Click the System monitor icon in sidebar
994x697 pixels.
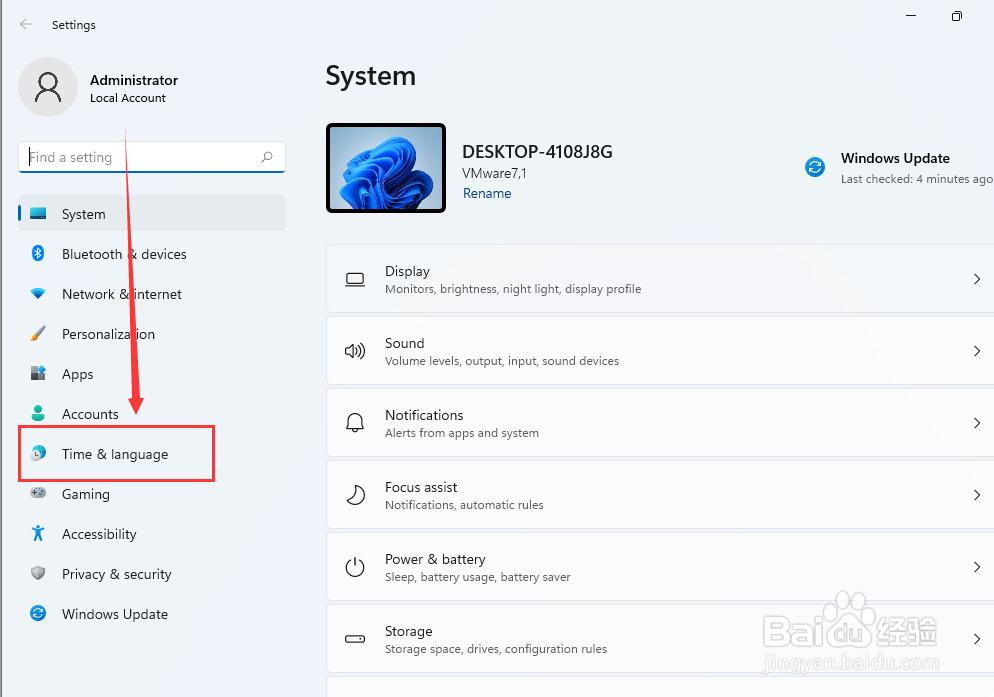point(38,213)
